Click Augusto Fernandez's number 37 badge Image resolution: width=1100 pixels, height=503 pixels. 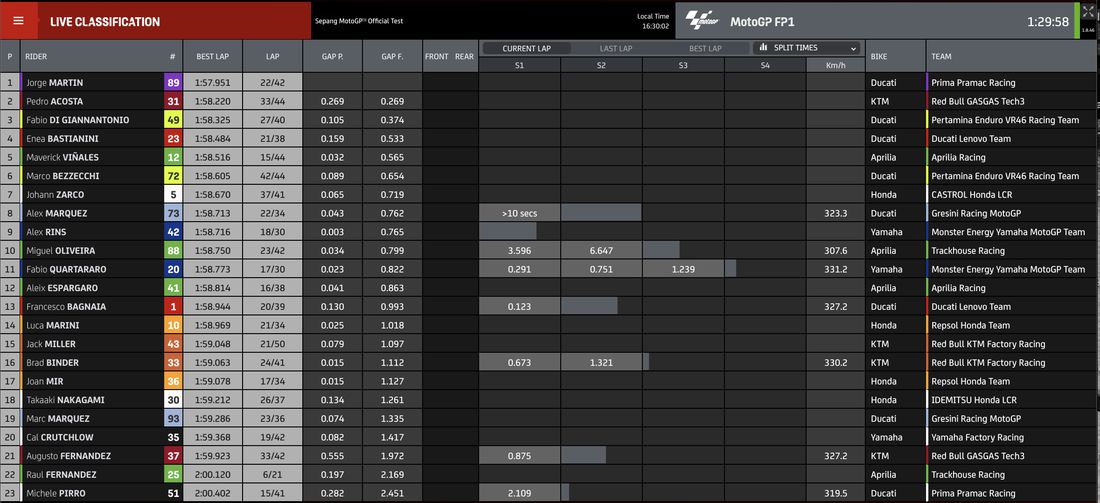[173, 456]
